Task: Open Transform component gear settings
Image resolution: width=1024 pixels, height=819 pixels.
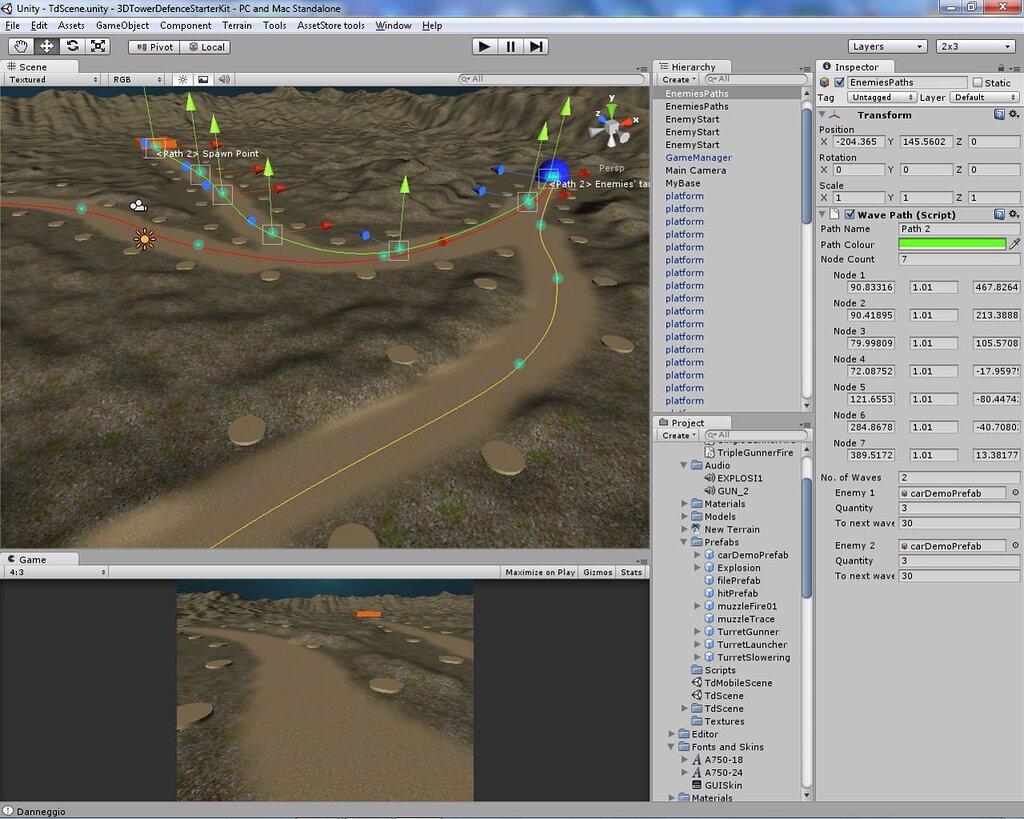Action: 1013,115
